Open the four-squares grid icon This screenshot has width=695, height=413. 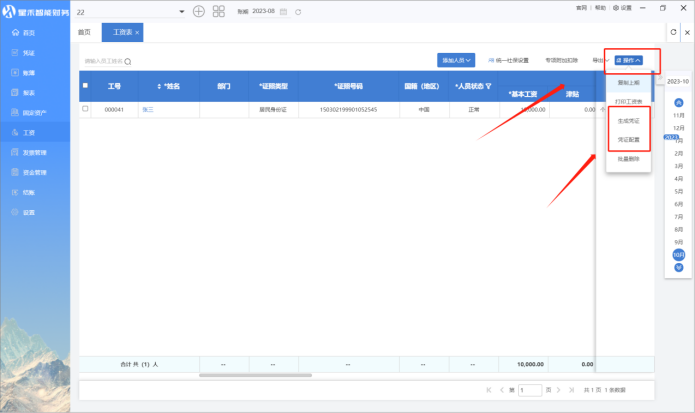[x=220, y=11]
